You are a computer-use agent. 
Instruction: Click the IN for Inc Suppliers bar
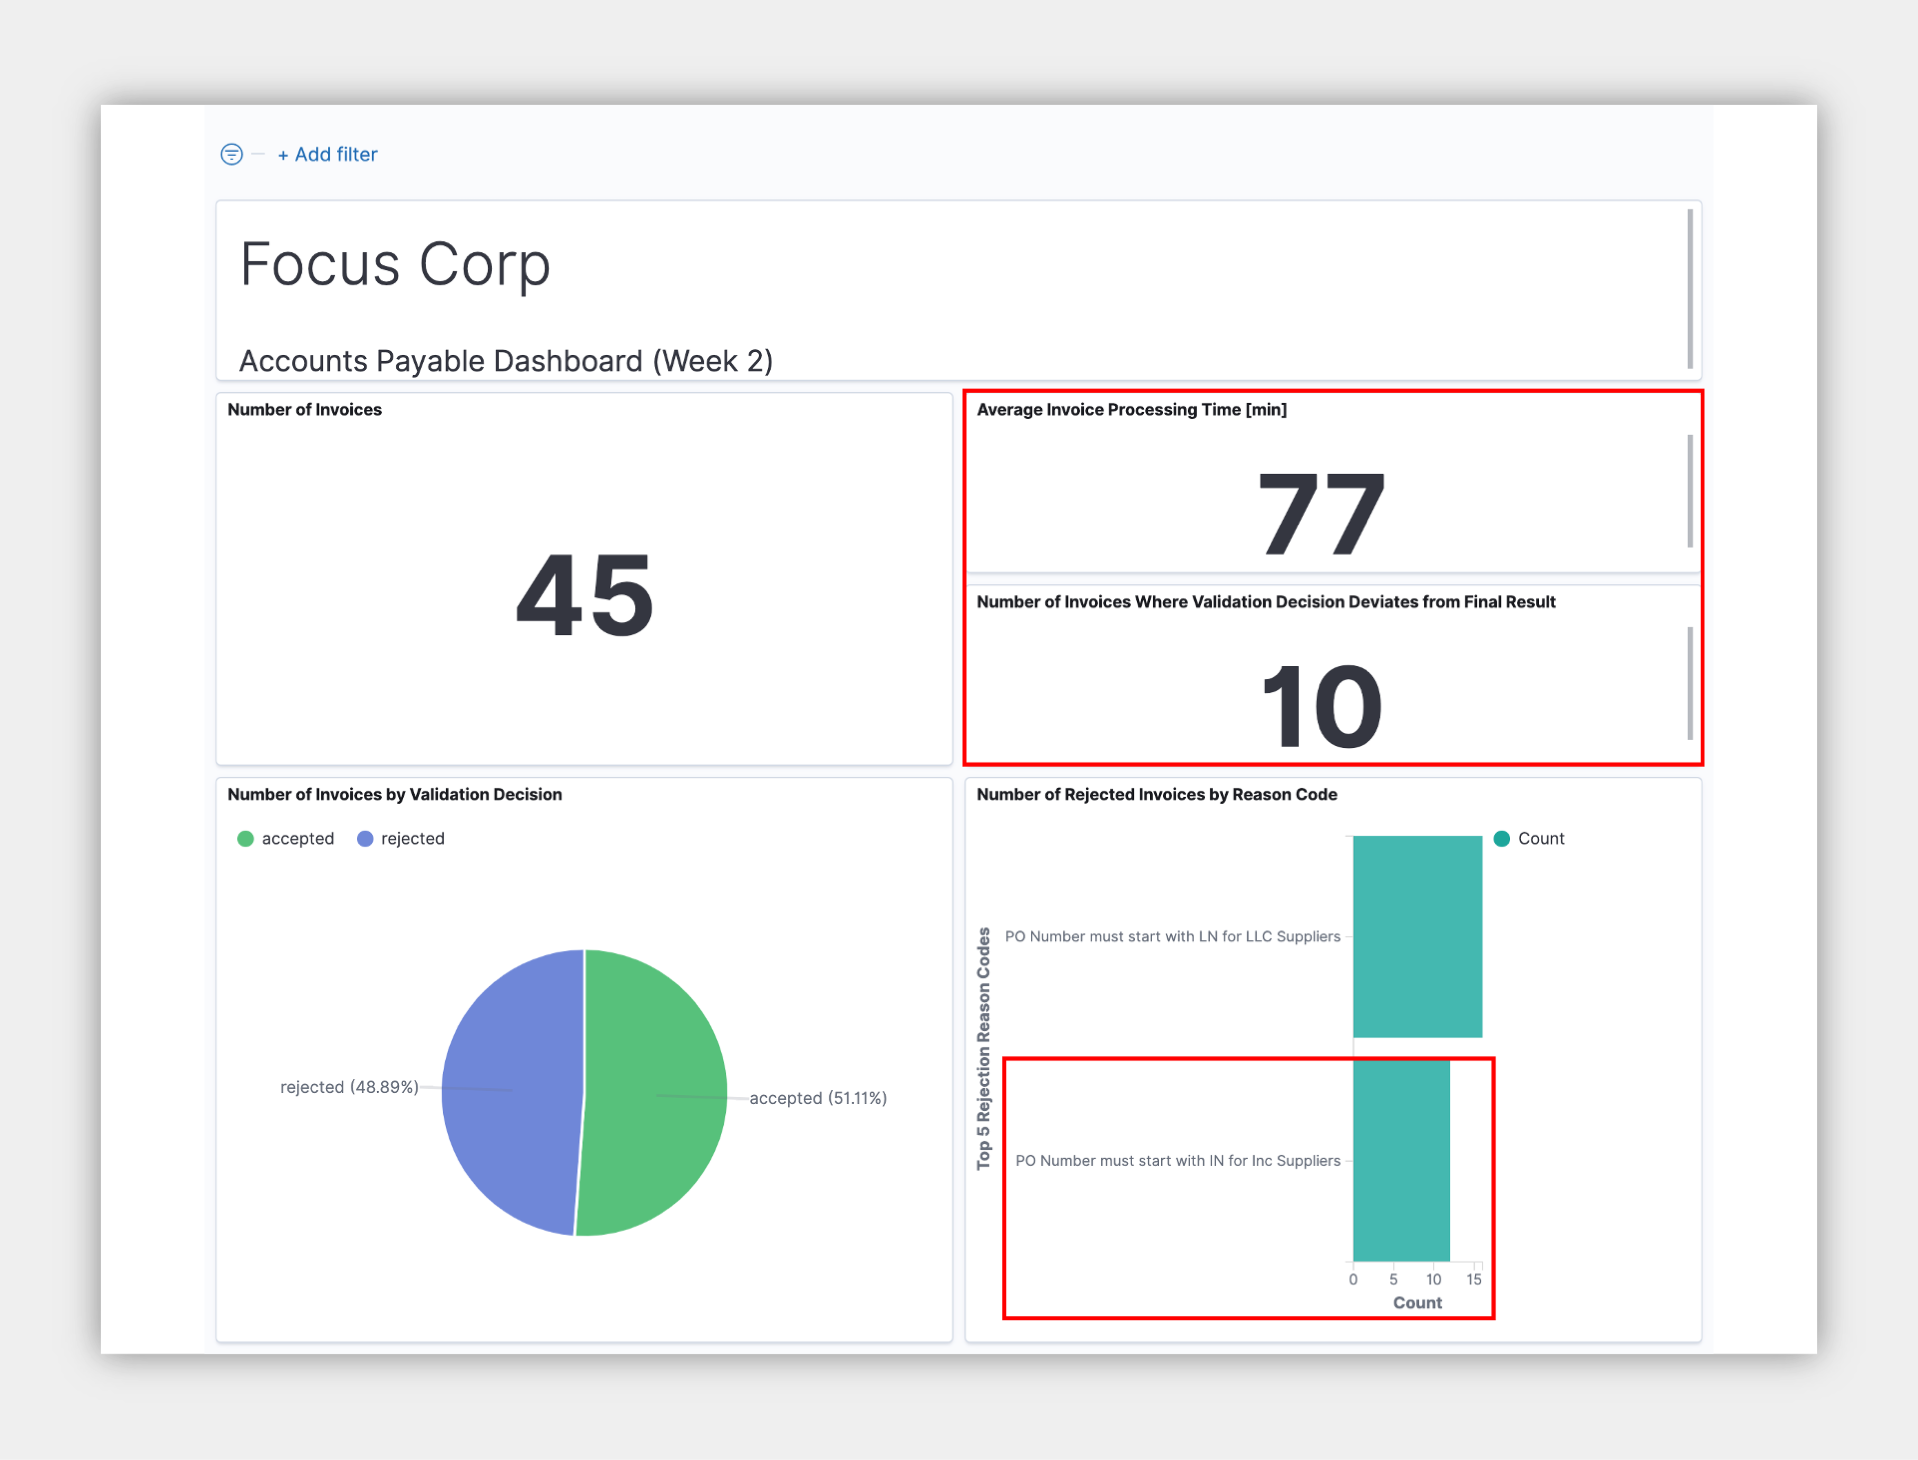click(1401, 1160)
